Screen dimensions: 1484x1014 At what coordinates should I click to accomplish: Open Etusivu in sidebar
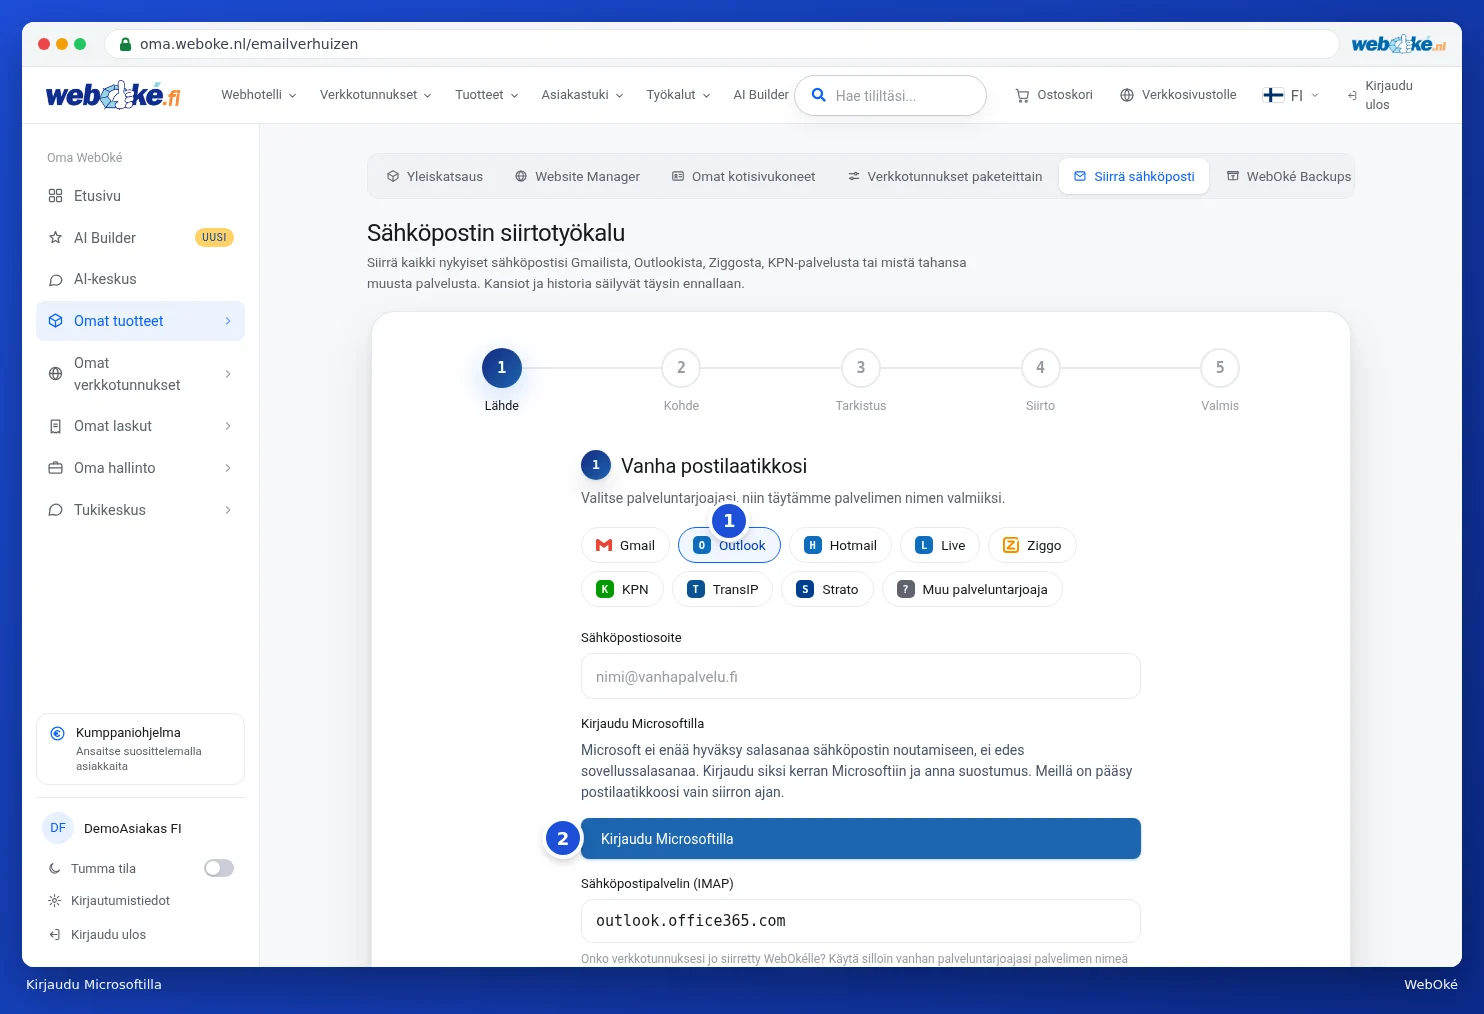pyautogui.click(x=140, y=196)
